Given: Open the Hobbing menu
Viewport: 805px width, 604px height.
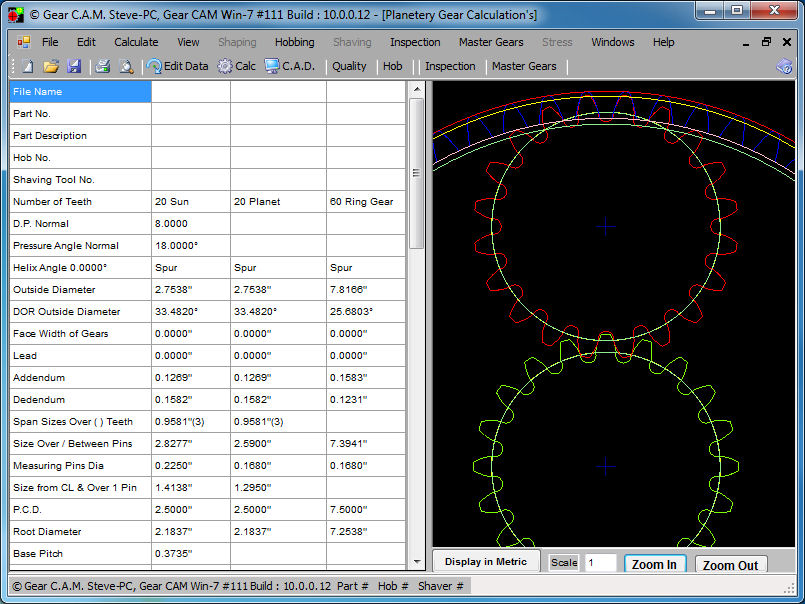Looking at the screenshot, I should (x=295, y=42).
